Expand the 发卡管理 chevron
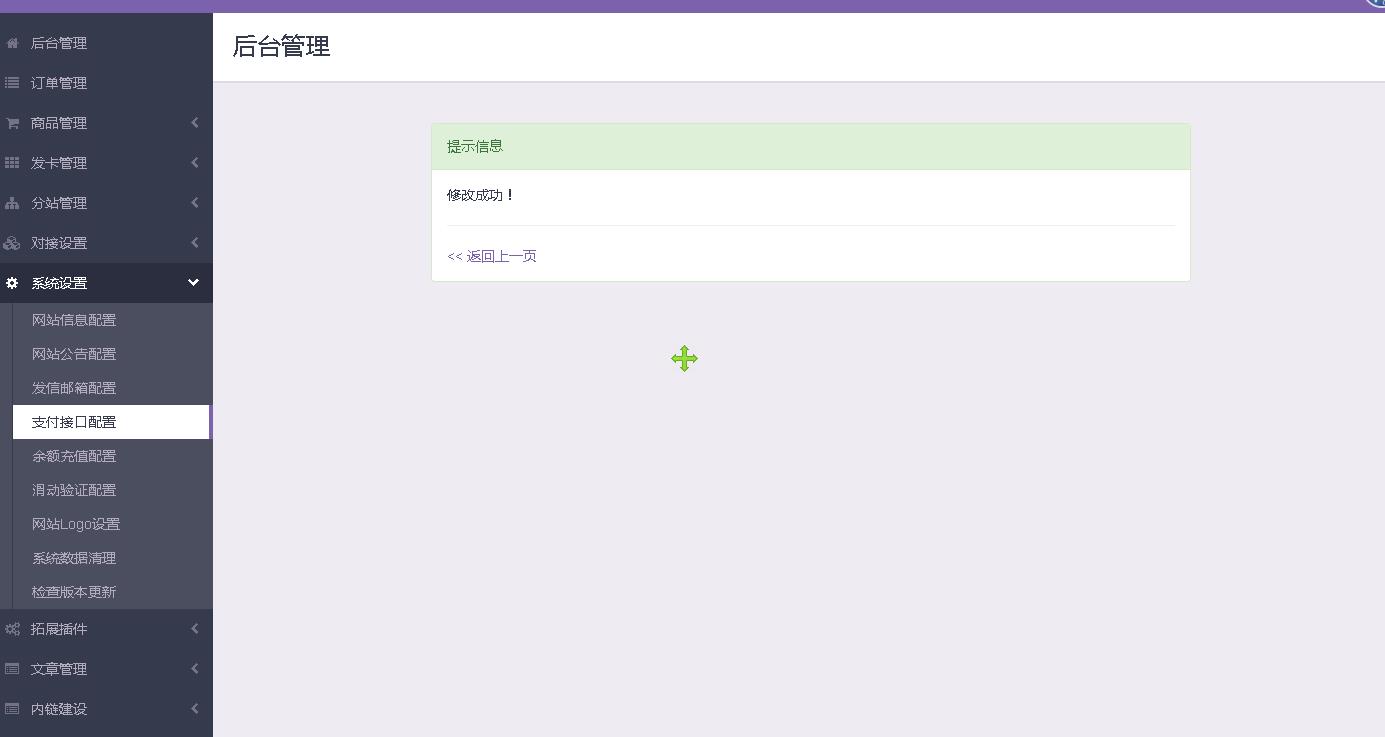Viewport: 1385px width, 737px height. (x=194, y=163)
